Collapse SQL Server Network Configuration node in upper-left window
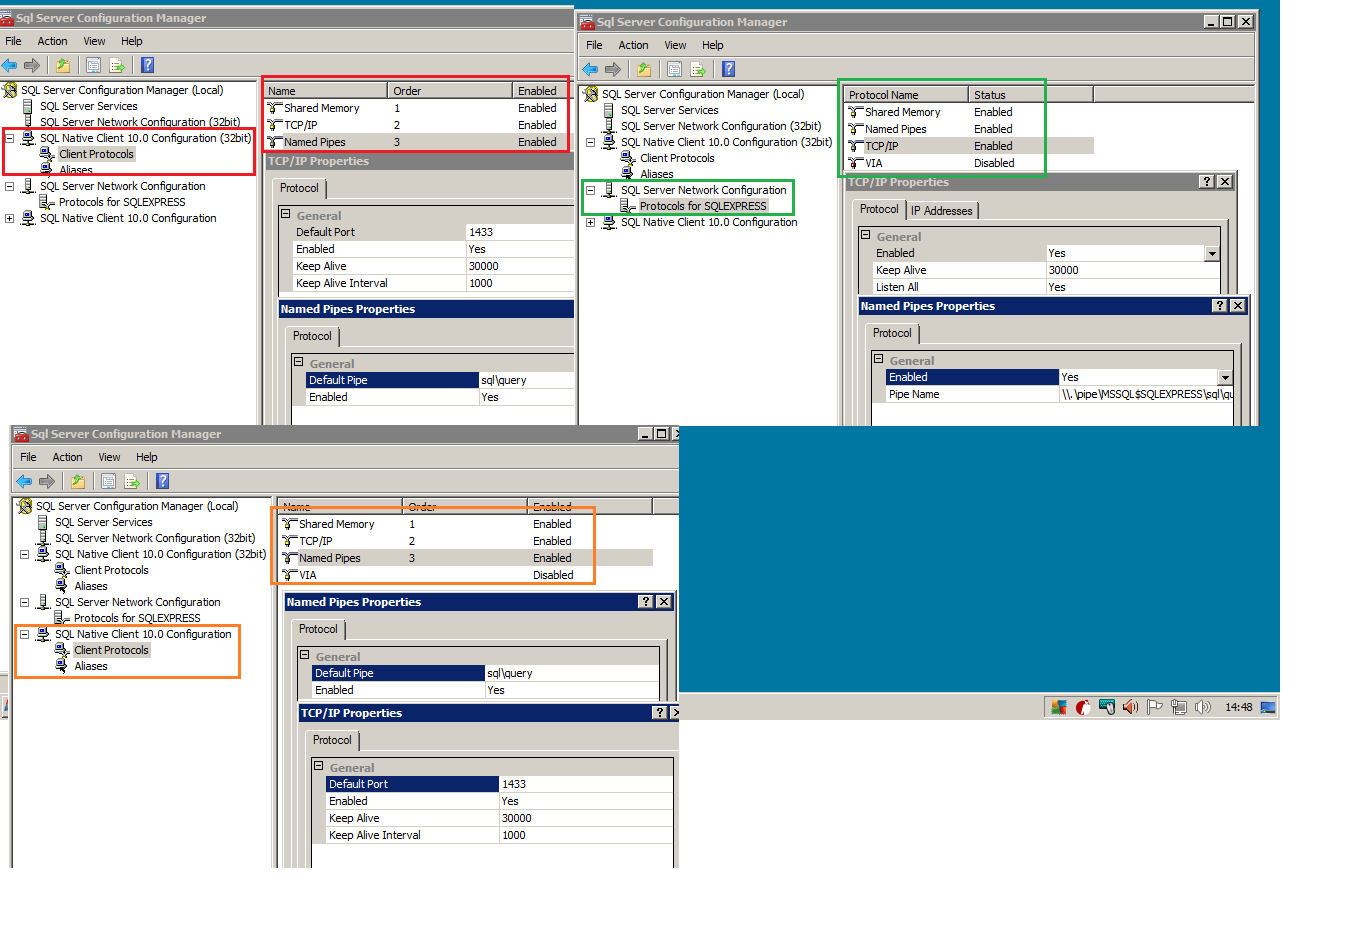This screenshot has width=1367, height=943. click(10, 186)
